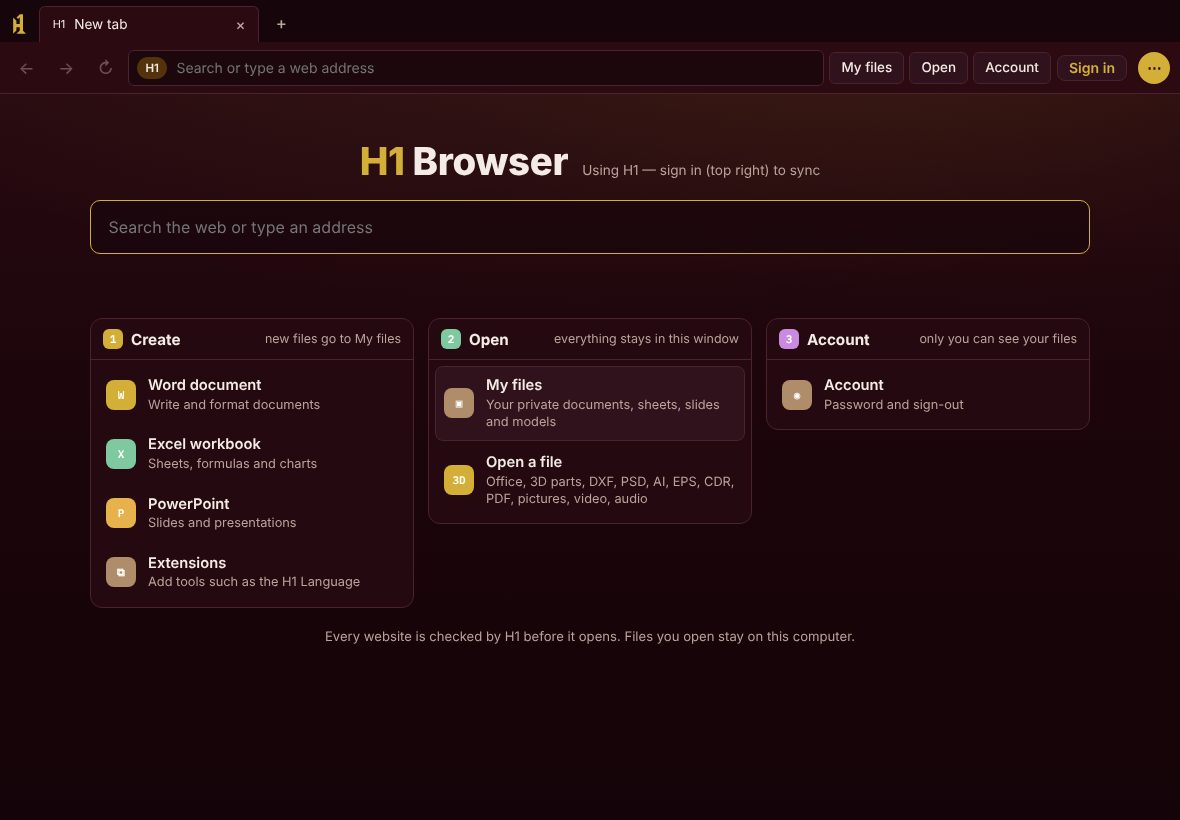1180x820 pixels.
Task: Click the Extensions tile icon
Action: click(120, 572)
